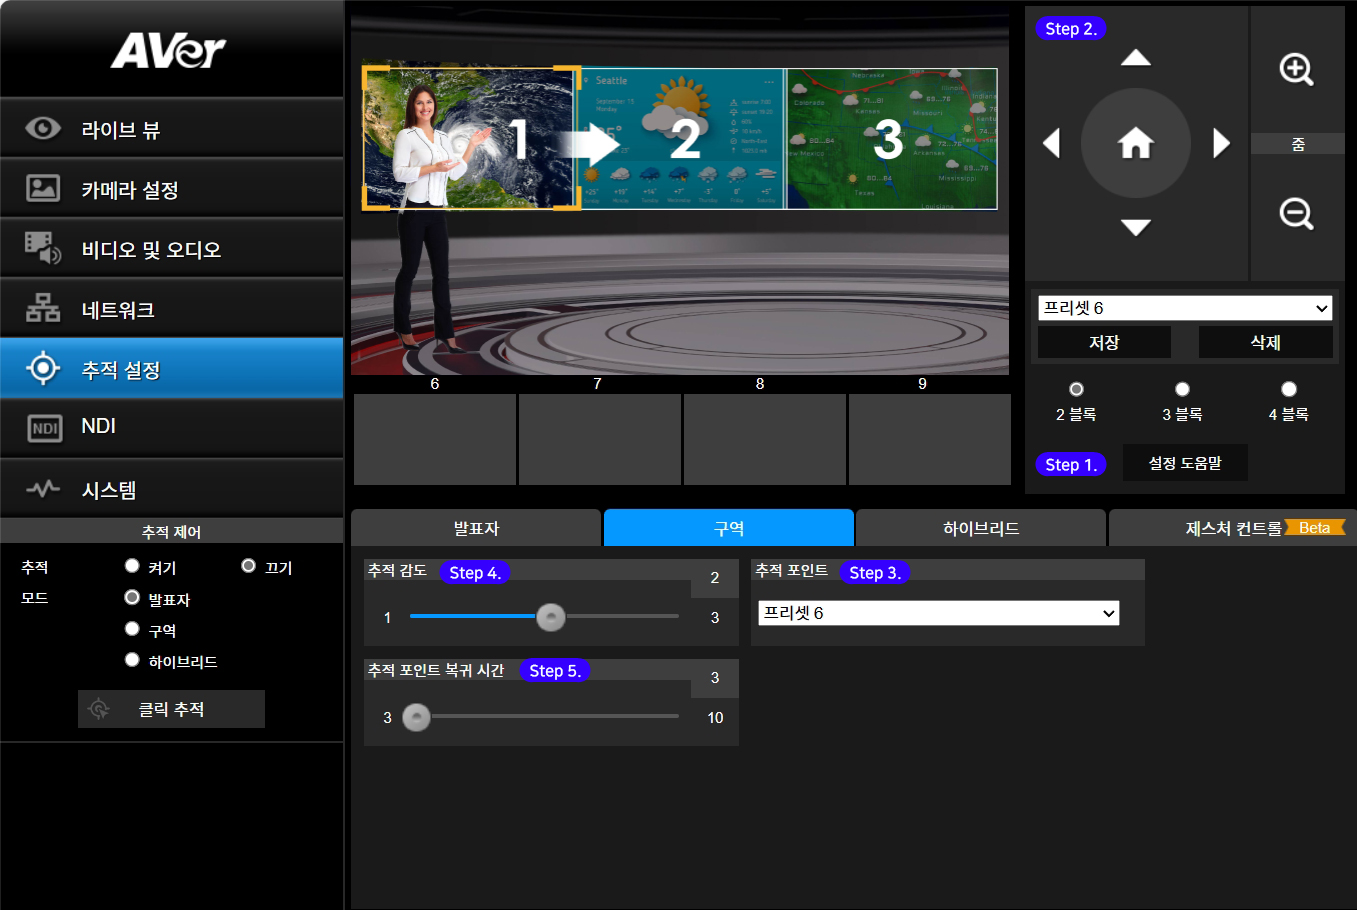This screenshot has width=1357, height=910.
Task: Return camera to home position
Action: tap(1136, 143)
